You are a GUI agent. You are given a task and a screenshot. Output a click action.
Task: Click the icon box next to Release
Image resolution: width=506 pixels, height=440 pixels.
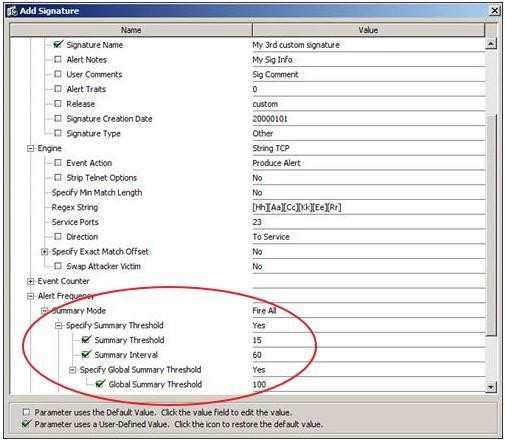[x=58, y=103]
